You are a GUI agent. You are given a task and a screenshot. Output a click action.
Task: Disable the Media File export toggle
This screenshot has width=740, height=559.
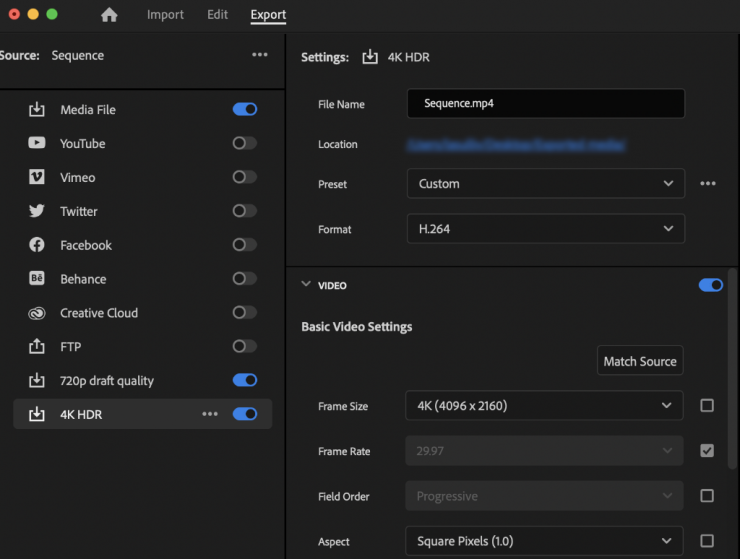(x=245, y=109)
